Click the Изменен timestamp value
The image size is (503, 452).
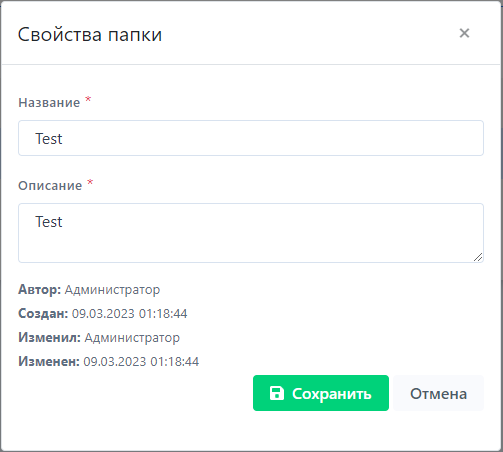click(x=141, y=361)
